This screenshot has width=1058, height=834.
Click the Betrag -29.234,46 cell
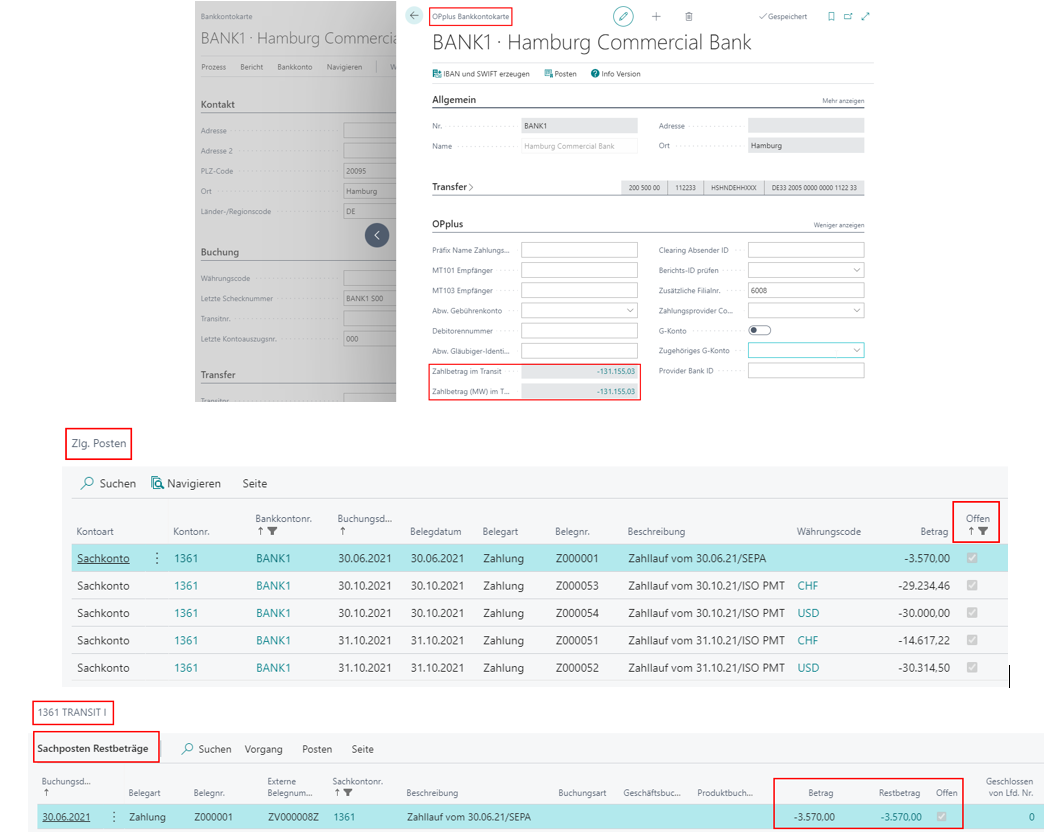924,586
